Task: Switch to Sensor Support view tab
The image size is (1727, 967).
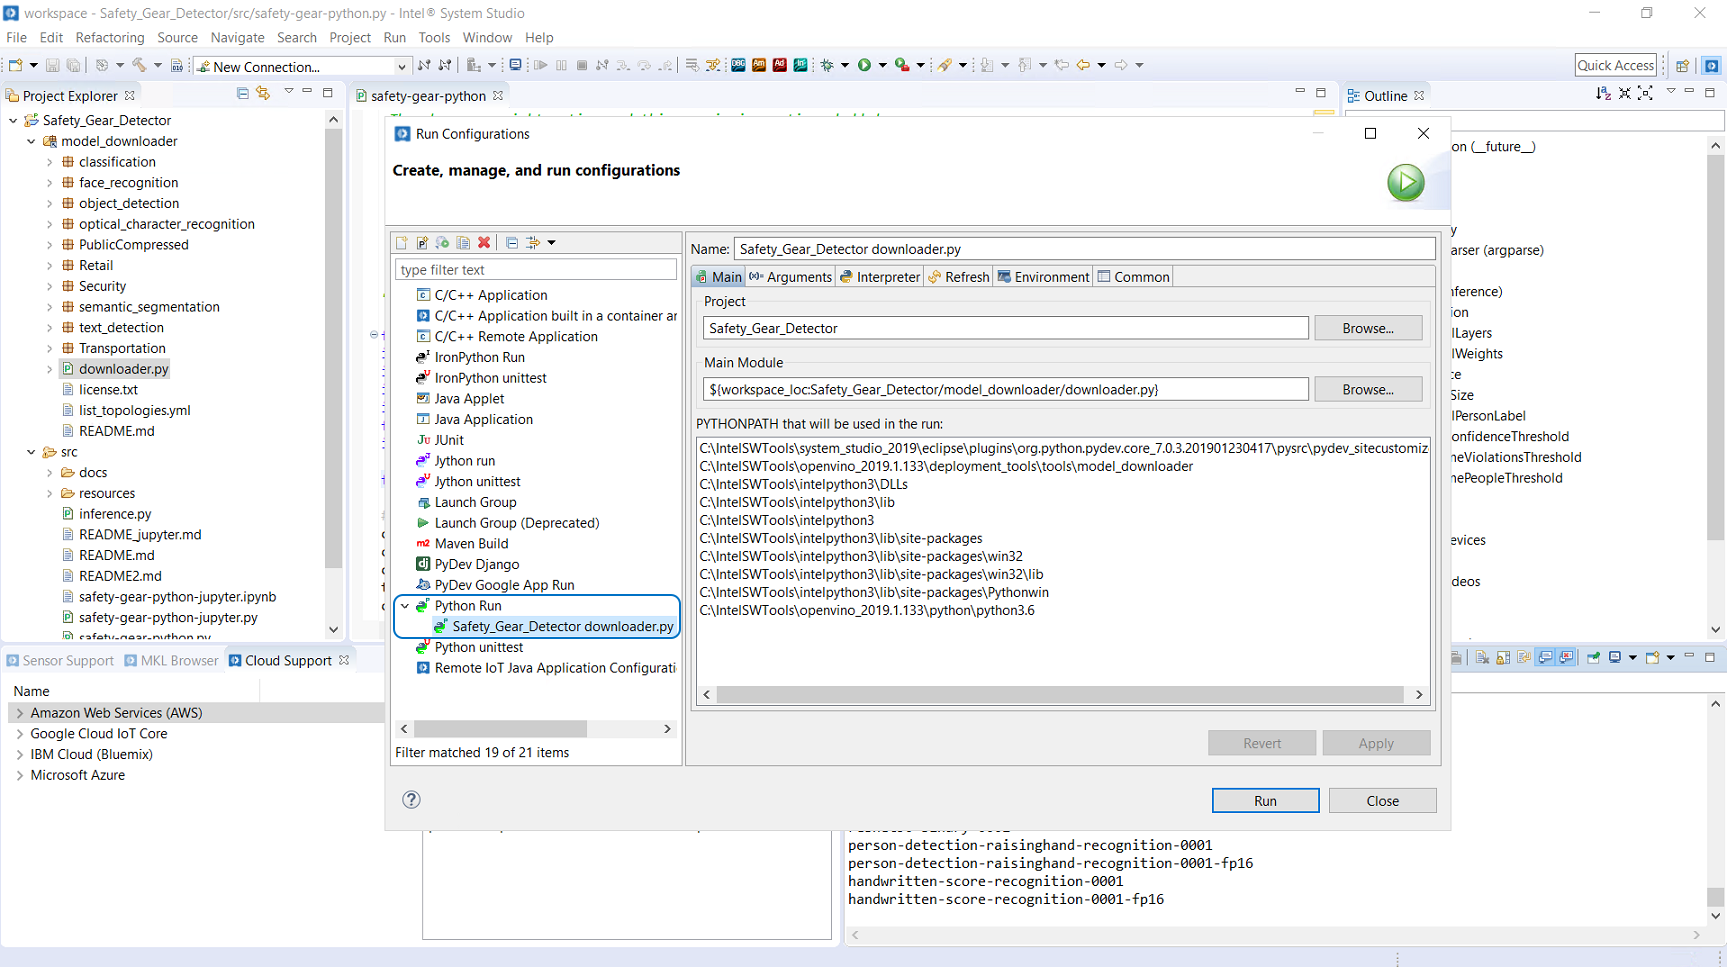Action: click(x=60, y=661)
